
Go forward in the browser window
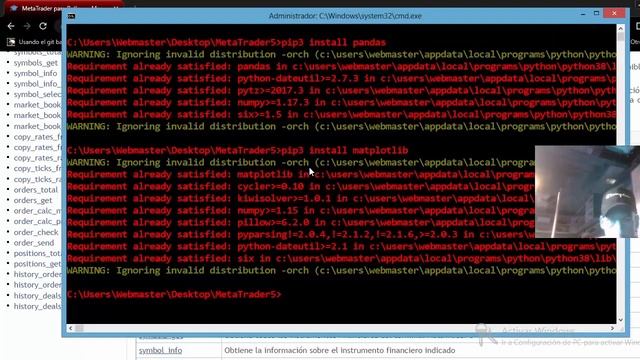coord(27,26)
